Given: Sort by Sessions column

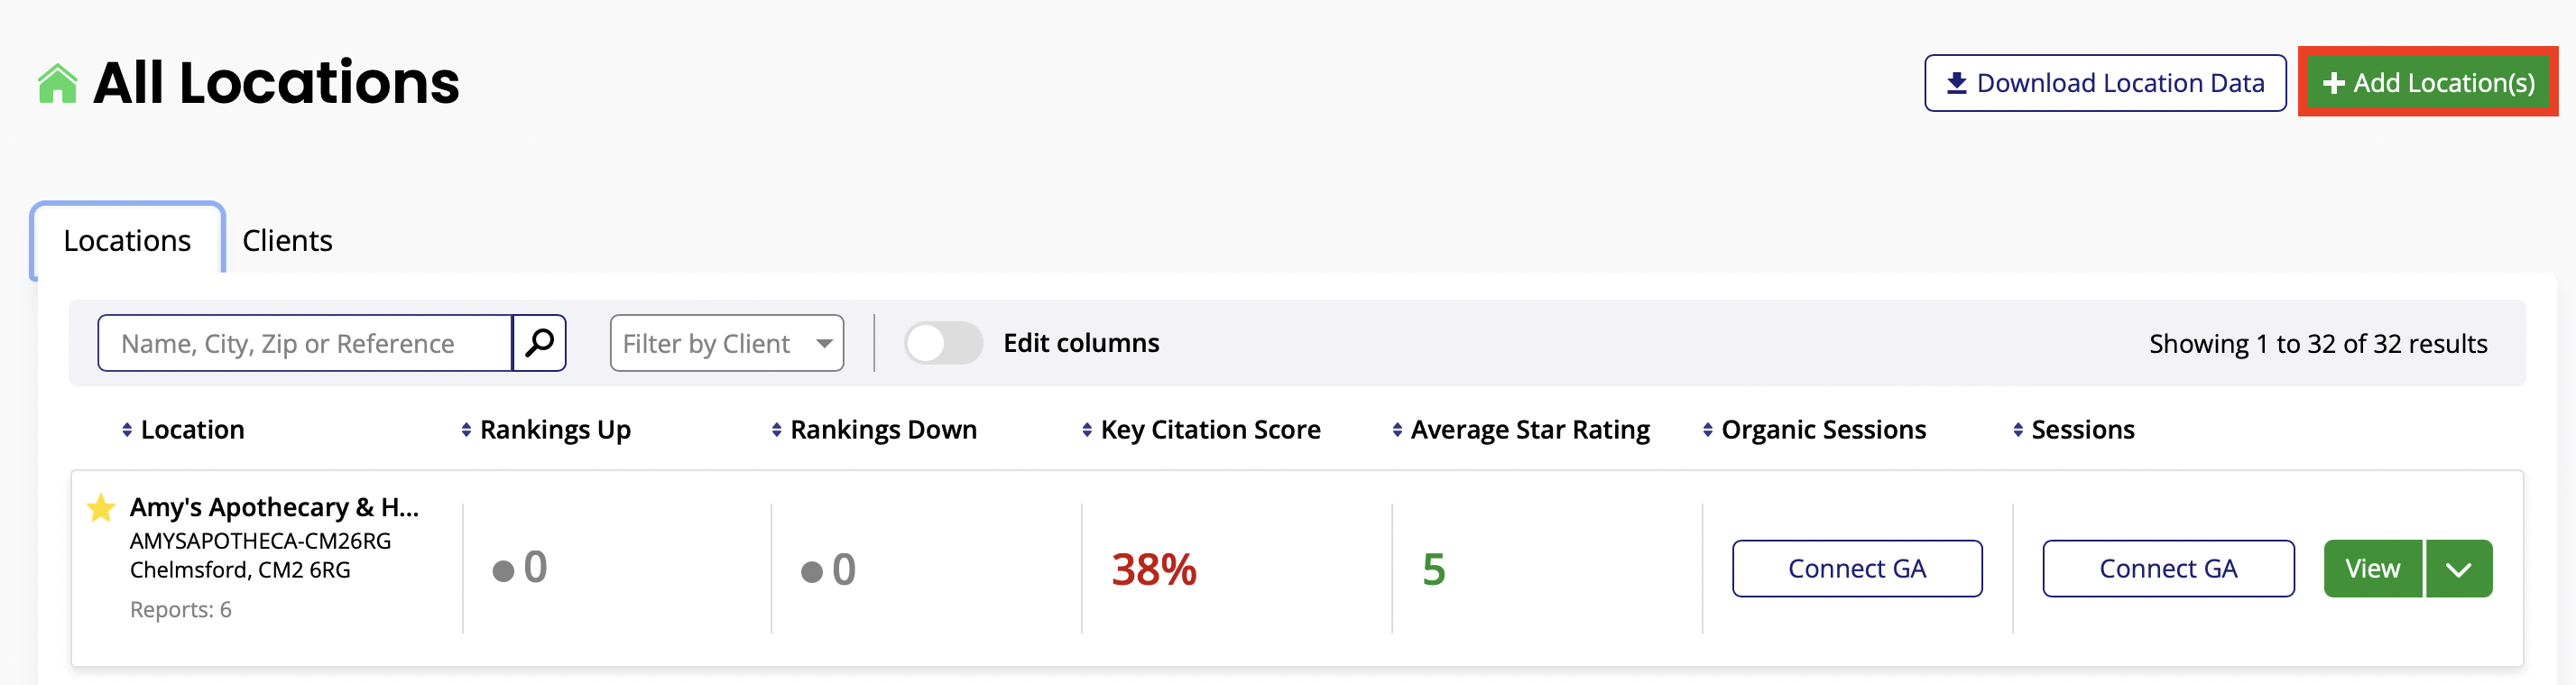Looking at the screenshot, I should click(x=2017, y=430).
